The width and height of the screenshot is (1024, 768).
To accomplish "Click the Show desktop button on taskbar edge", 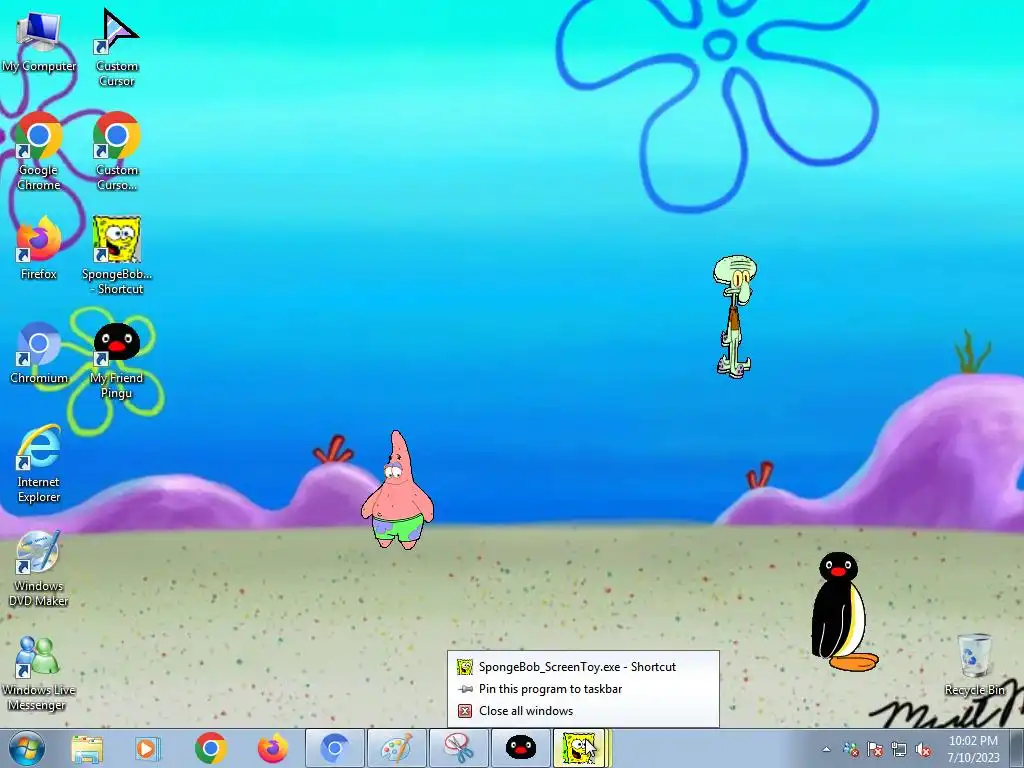I will [1017, 748].
